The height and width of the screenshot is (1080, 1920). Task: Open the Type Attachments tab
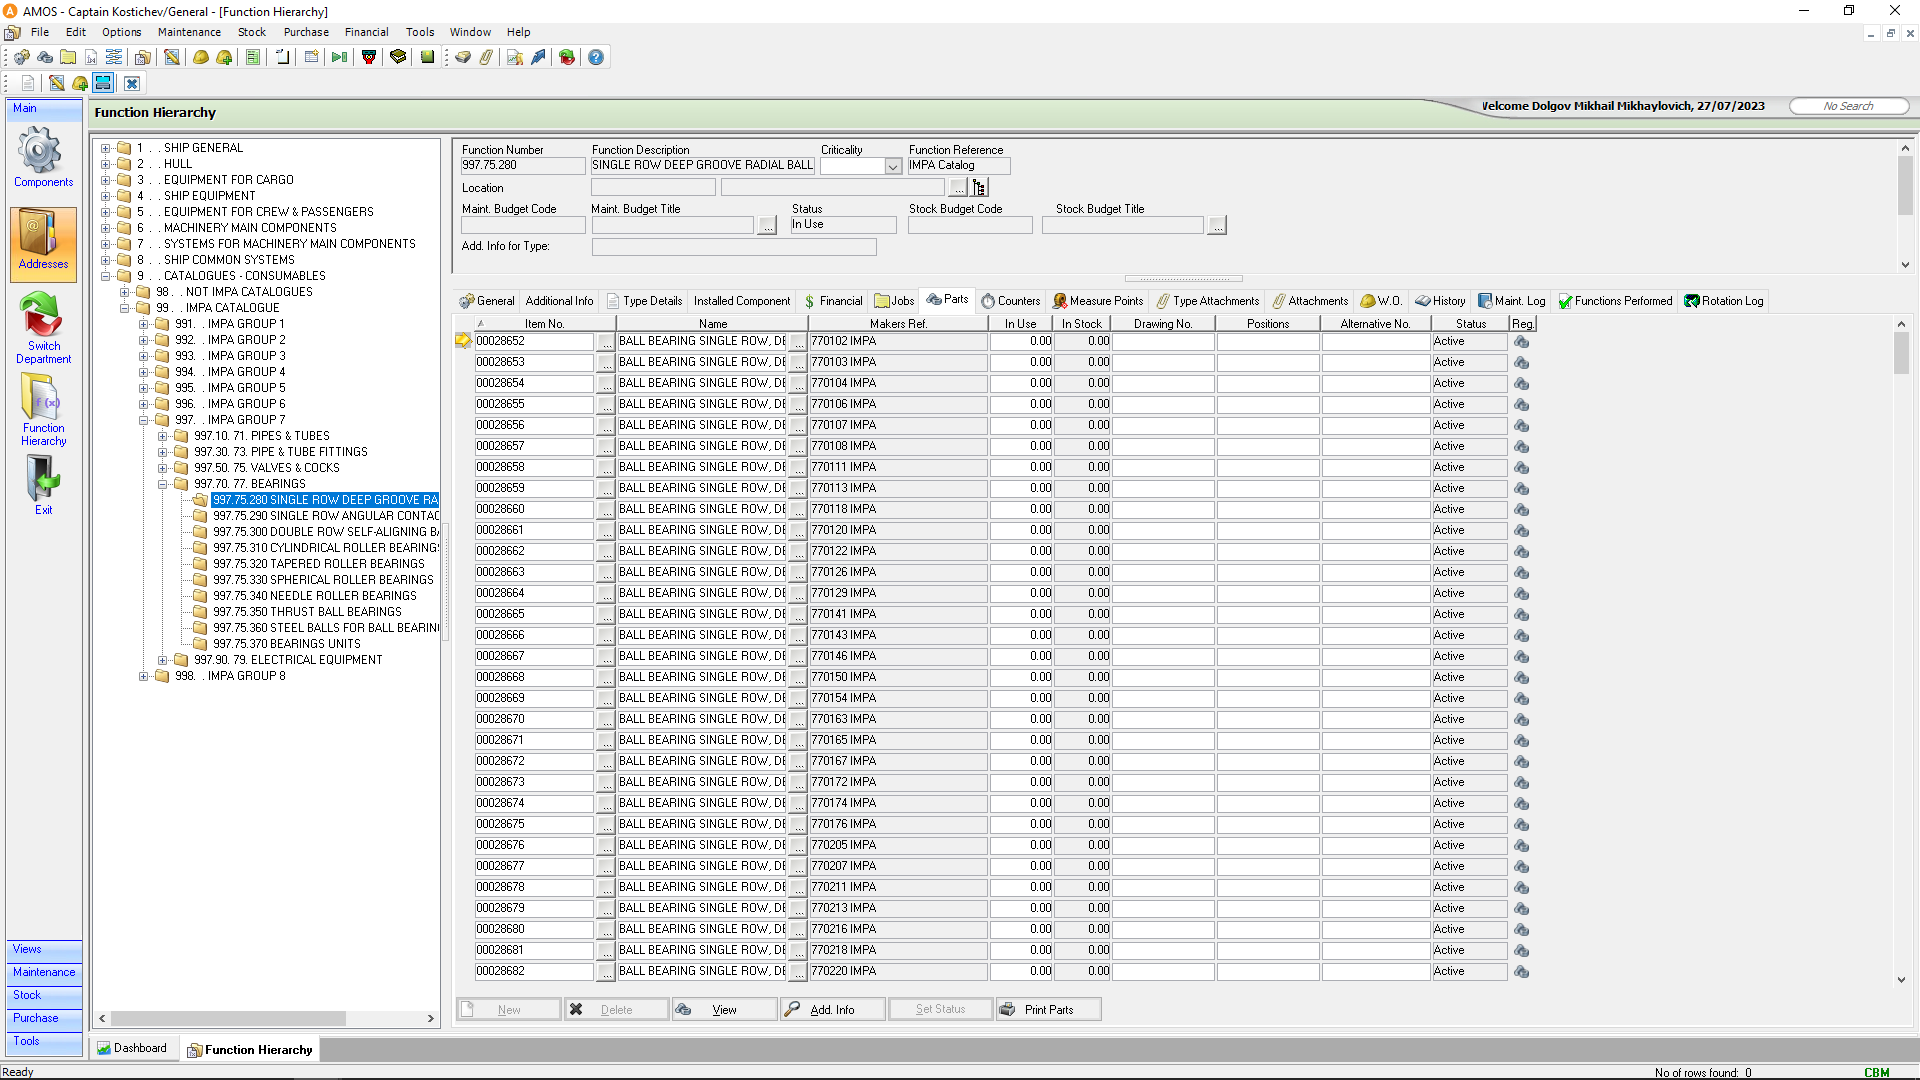click(x=1208, y=301)
